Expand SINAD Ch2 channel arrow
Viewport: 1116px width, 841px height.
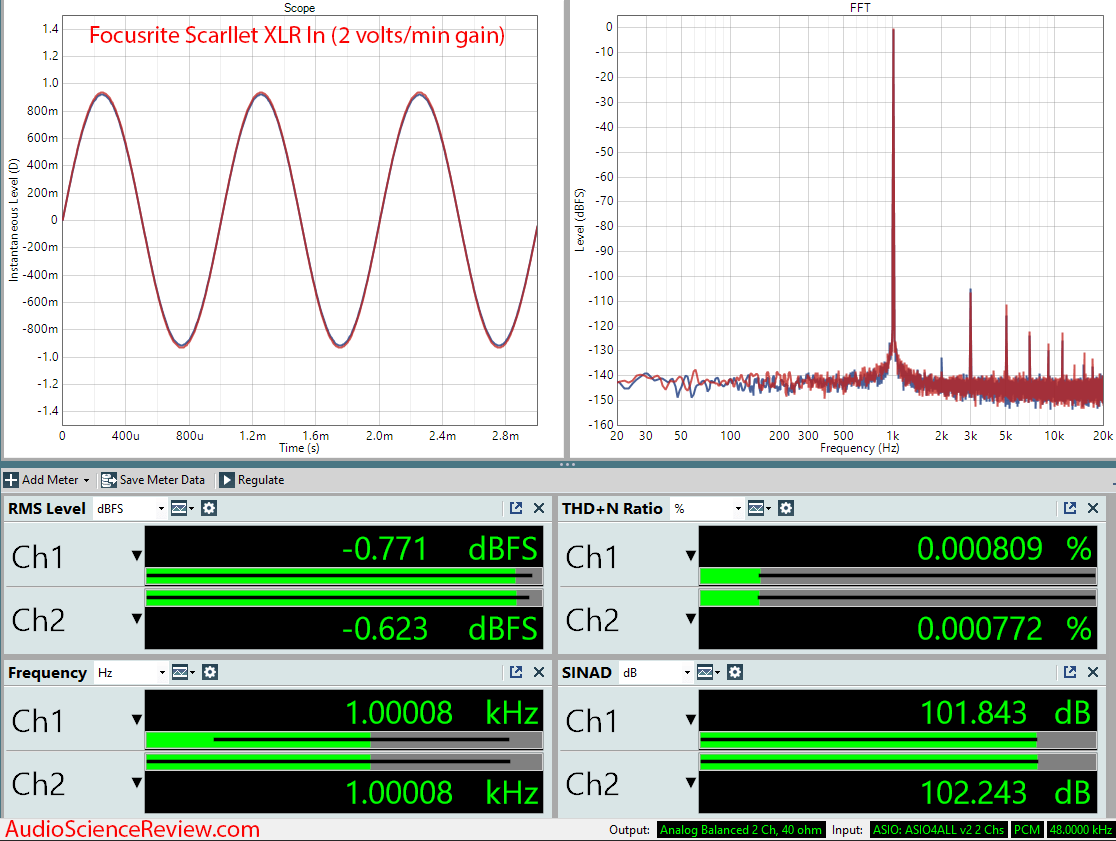690,783
